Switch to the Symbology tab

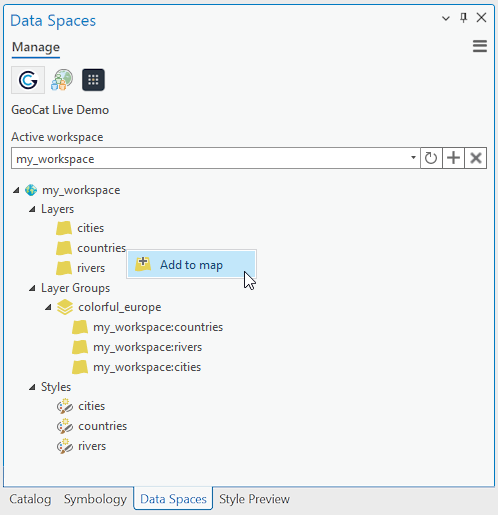pyautogui.click(x=95, y=499)
